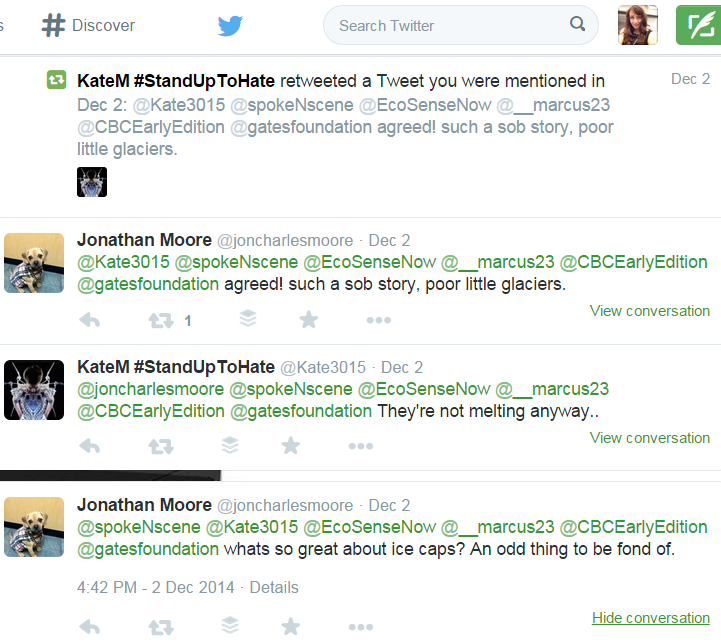Image resolution: width=721 pixels, height=643 pixels.
Task: Open Buffer layers icon on KateM's tweet
Action: pos(230,446)
